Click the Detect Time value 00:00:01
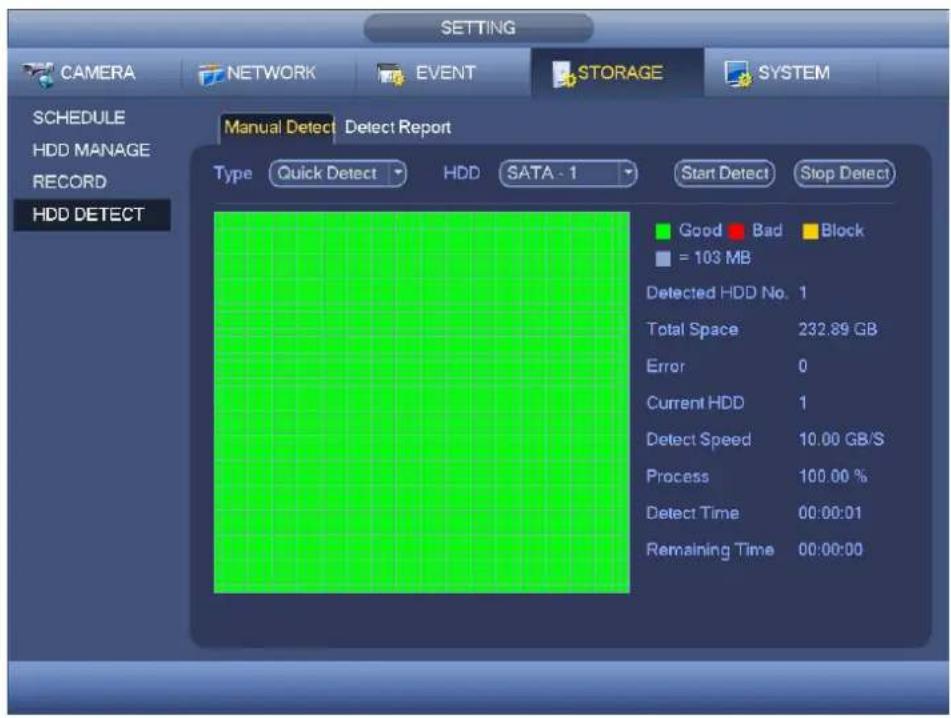Screen dimensions: 951x718 pyautogui.click(x=830, y=513)
